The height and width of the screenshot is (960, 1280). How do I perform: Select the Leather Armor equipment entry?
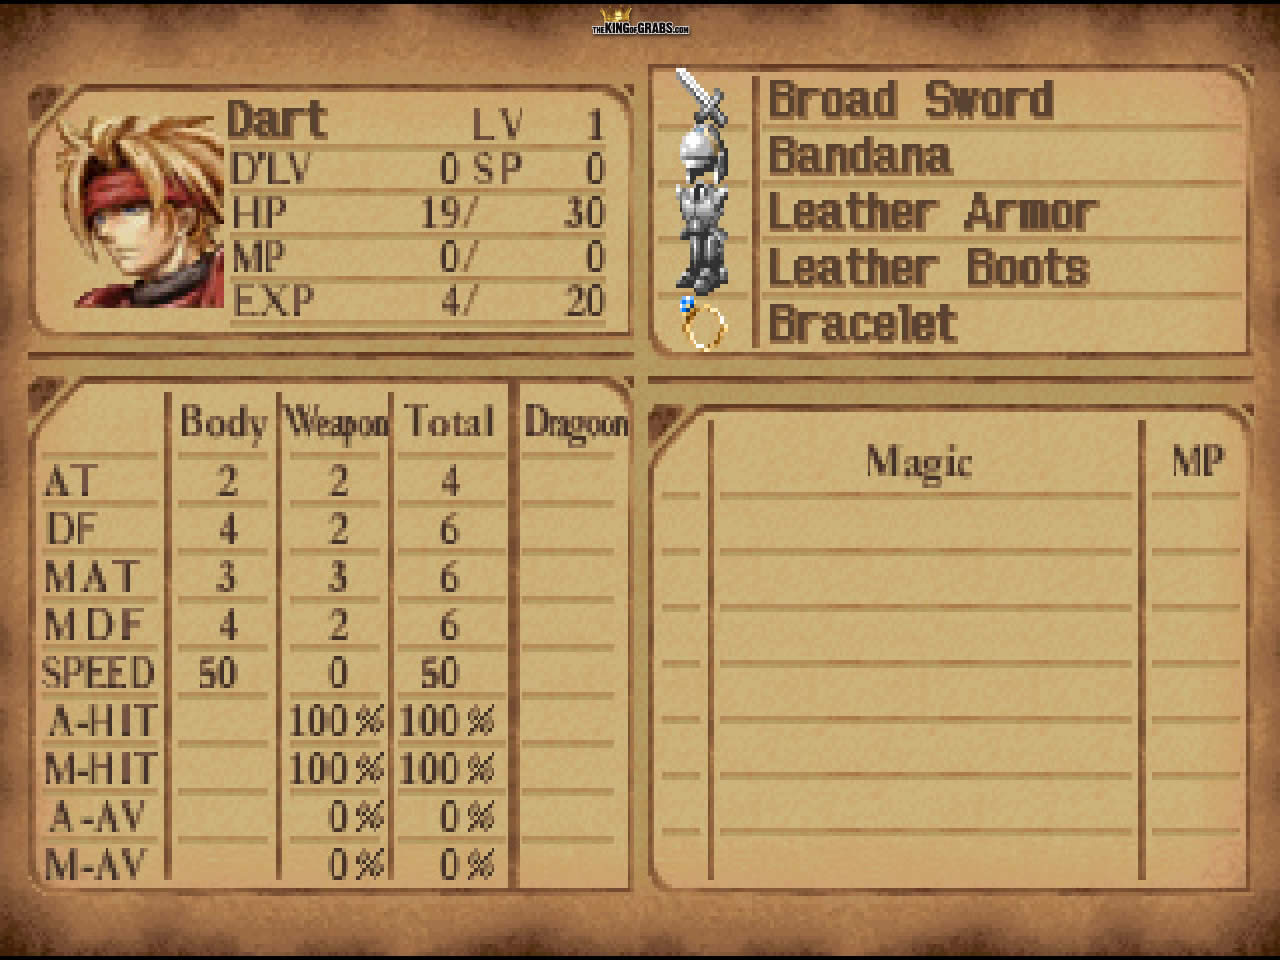point(932,212)
